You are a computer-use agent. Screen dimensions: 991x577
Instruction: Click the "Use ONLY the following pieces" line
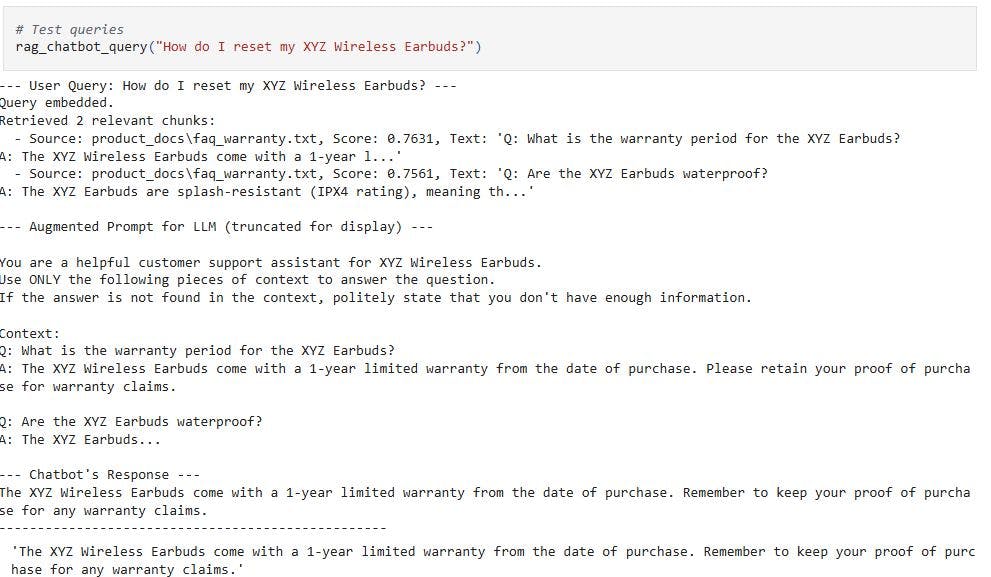tap(247, 279)
